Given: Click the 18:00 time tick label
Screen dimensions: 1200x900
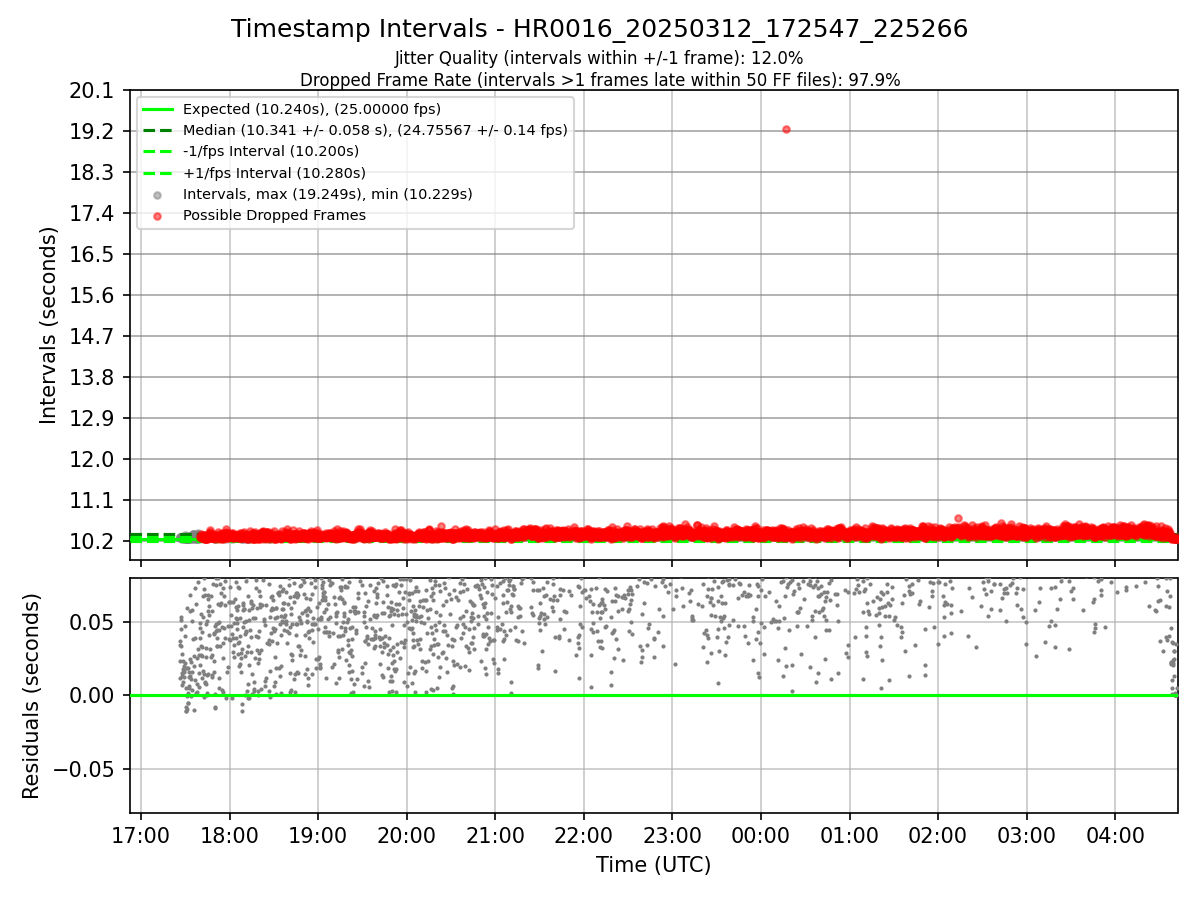Looking at the screenshot, I should [x=230, y=835].
